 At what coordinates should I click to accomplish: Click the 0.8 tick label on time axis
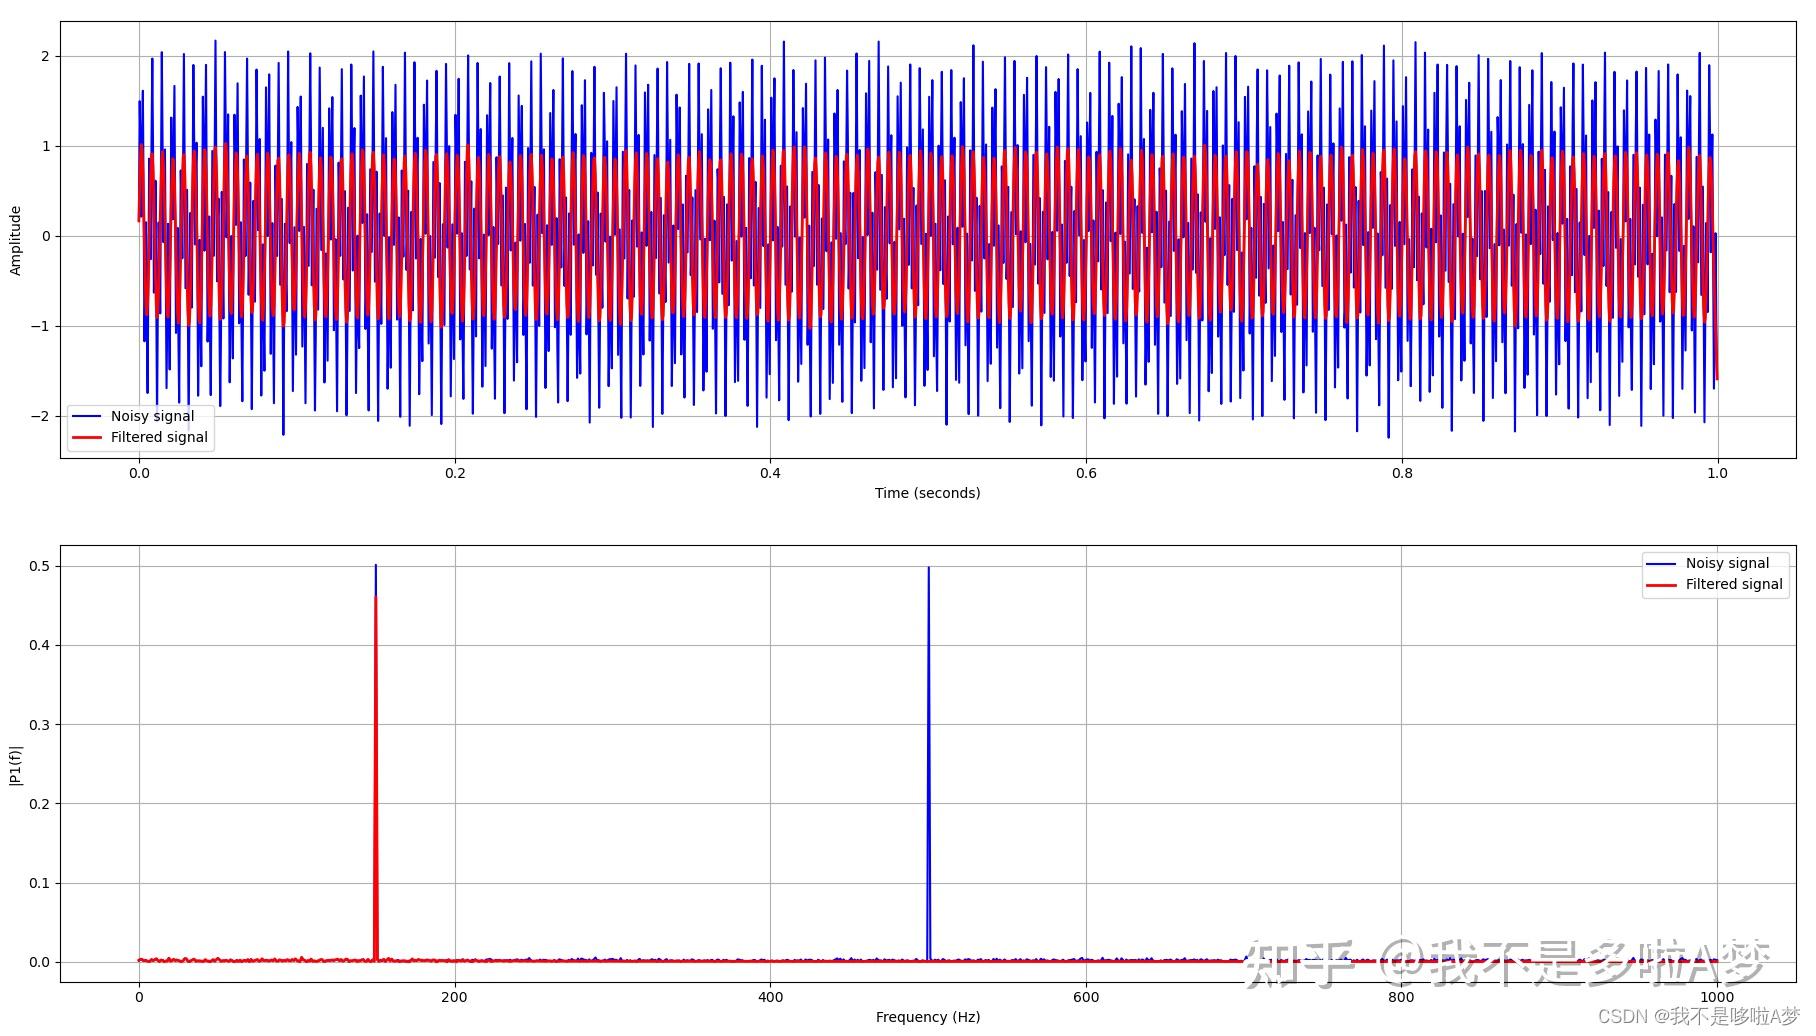[x=1402, y=473]
